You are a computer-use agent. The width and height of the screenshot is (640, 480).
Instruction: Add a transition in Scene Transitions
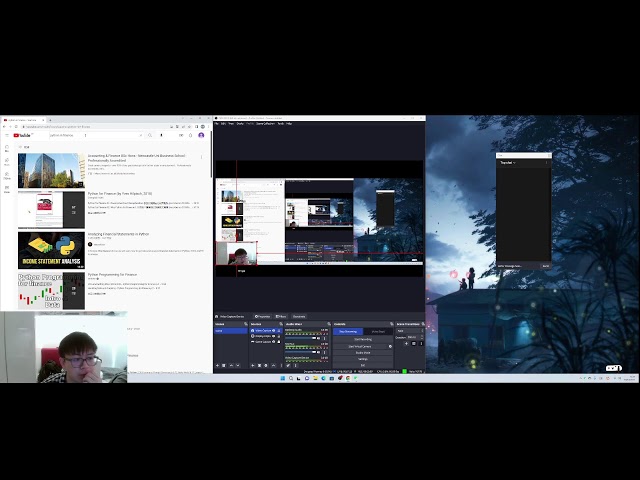[x=406, y=343]
